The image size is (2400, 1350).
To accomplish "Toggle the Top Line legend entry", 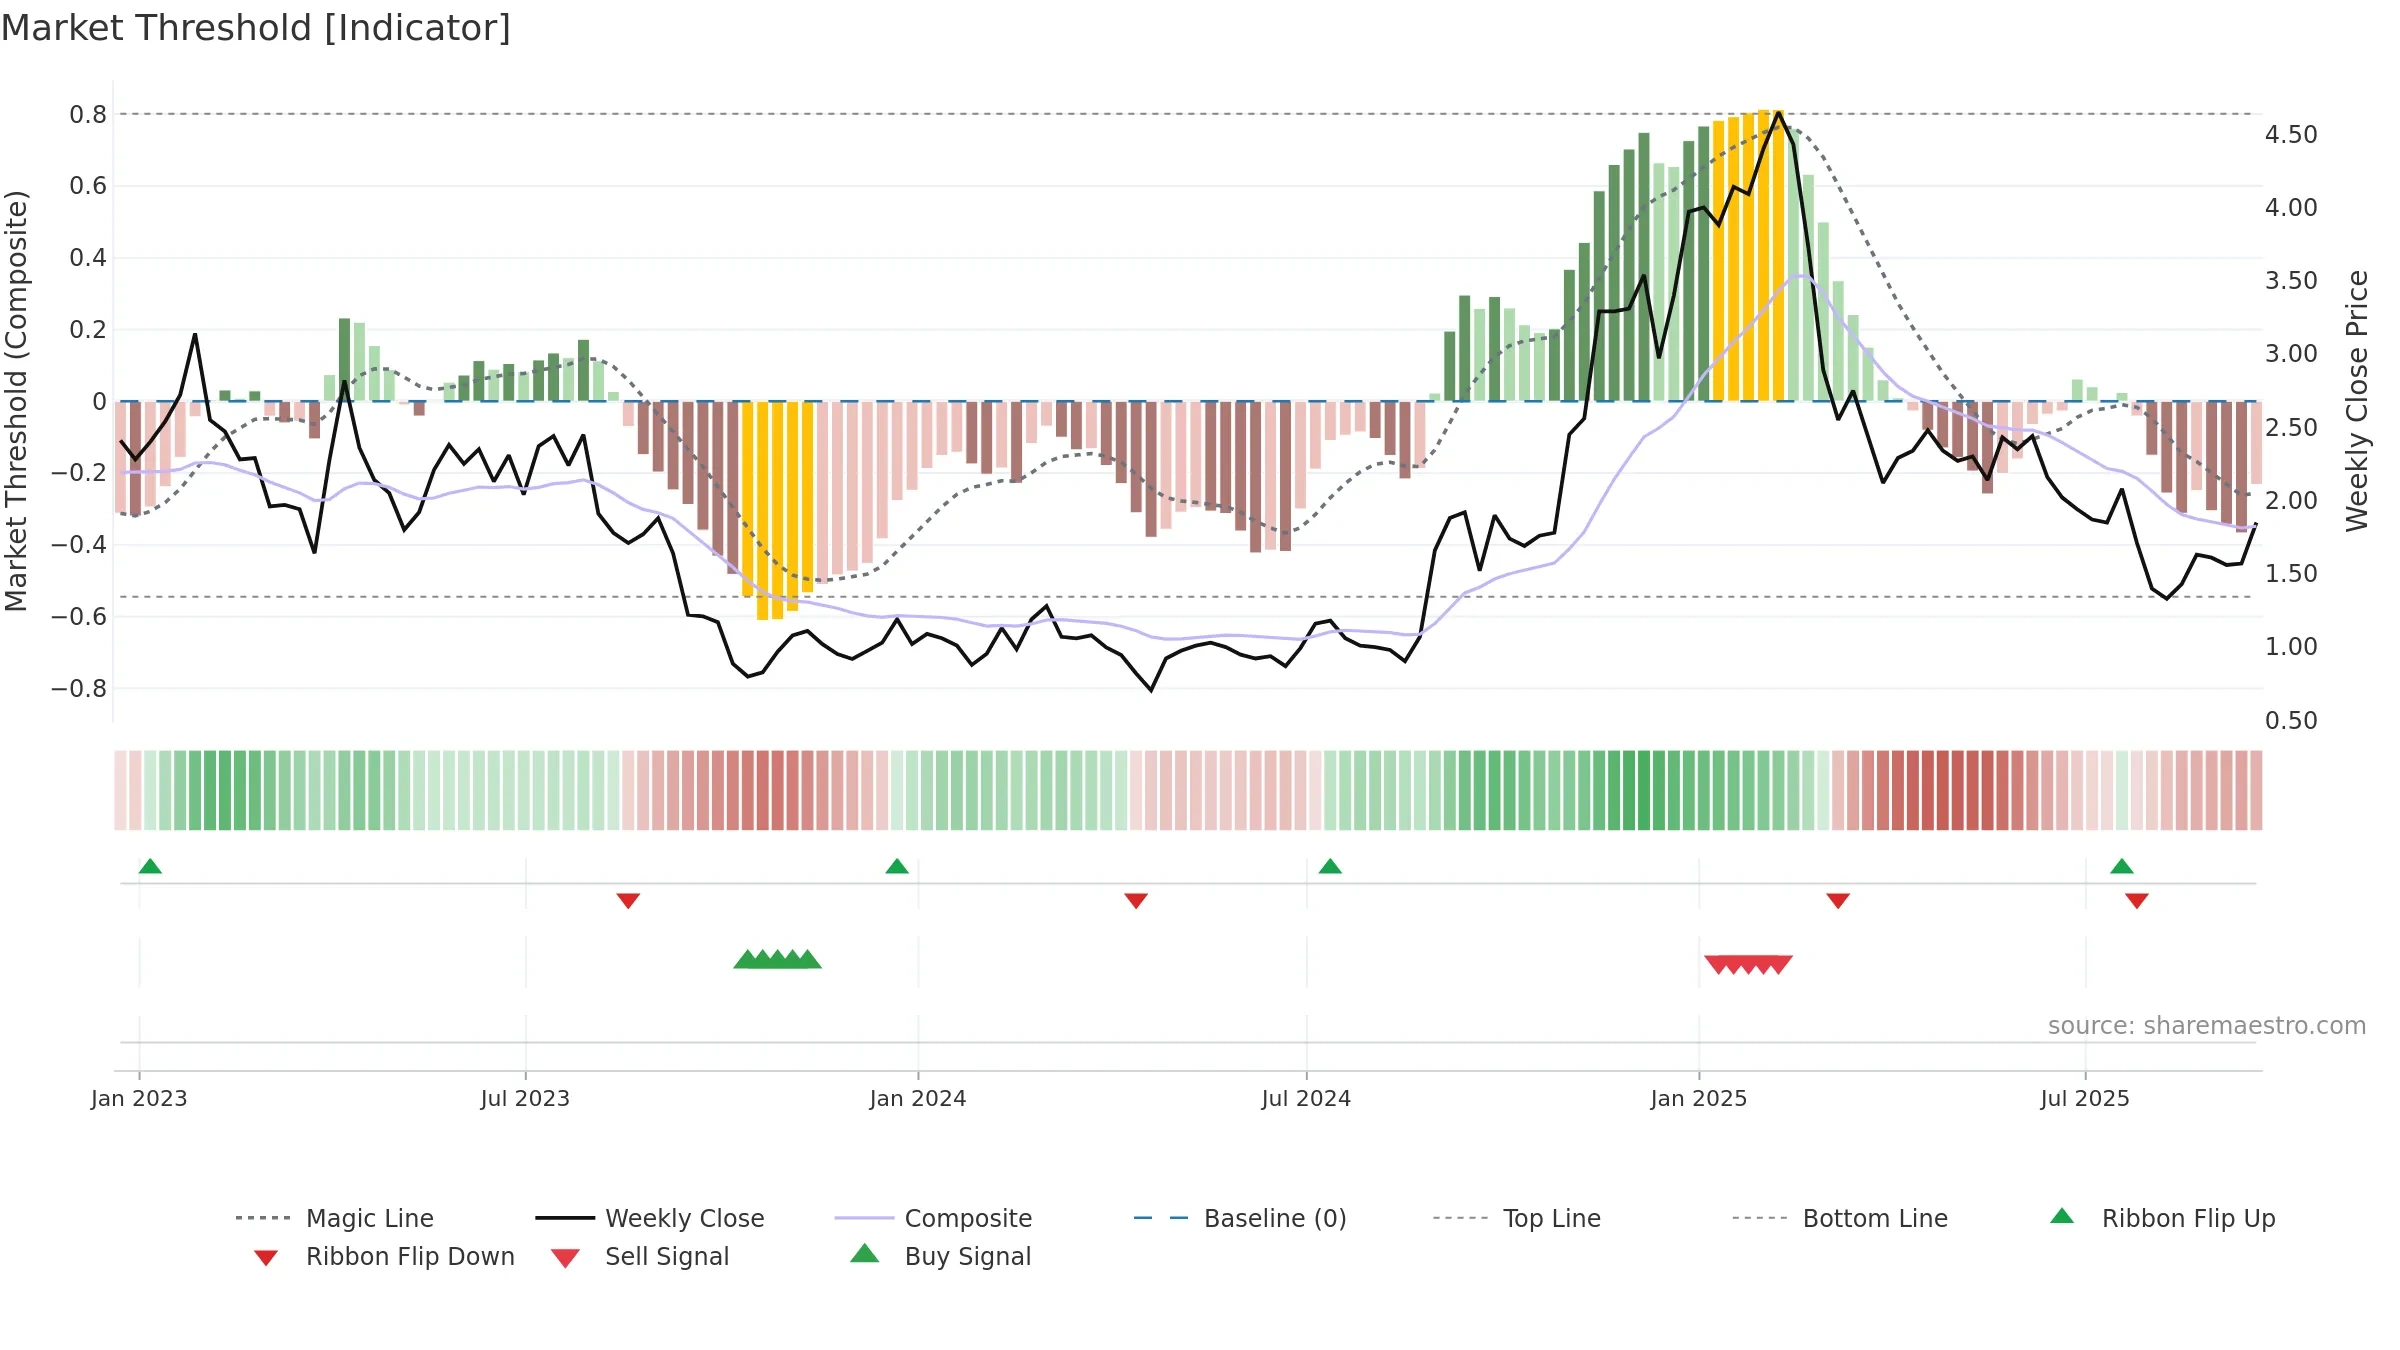I will coord(1517,1218).
